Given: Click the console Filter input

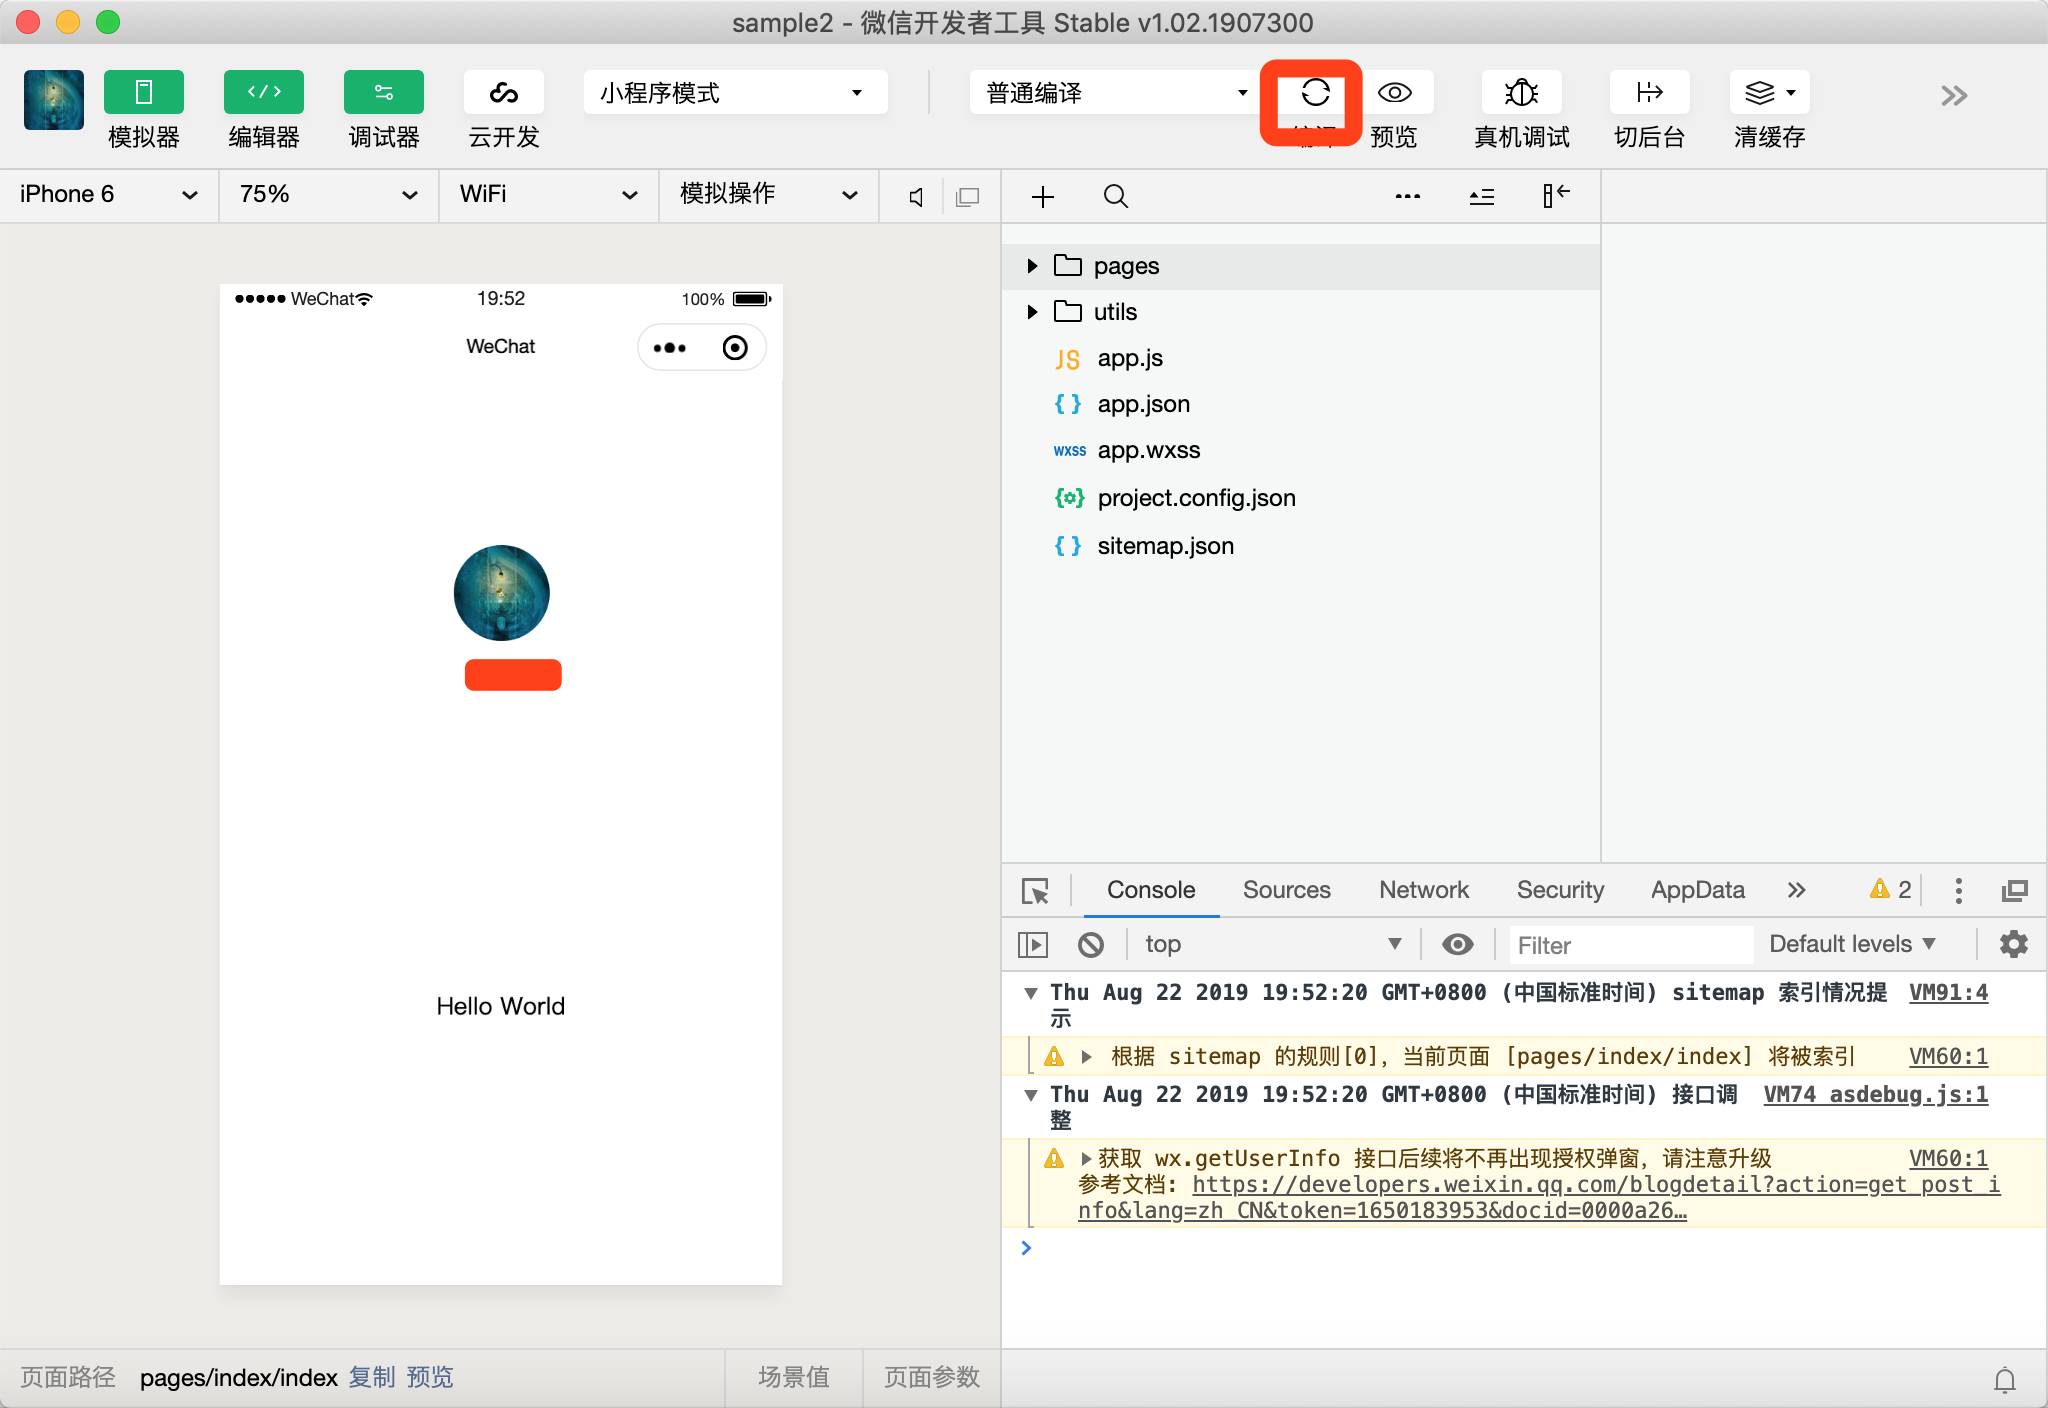Looking at the screenshot, I should coord(1630,945).
